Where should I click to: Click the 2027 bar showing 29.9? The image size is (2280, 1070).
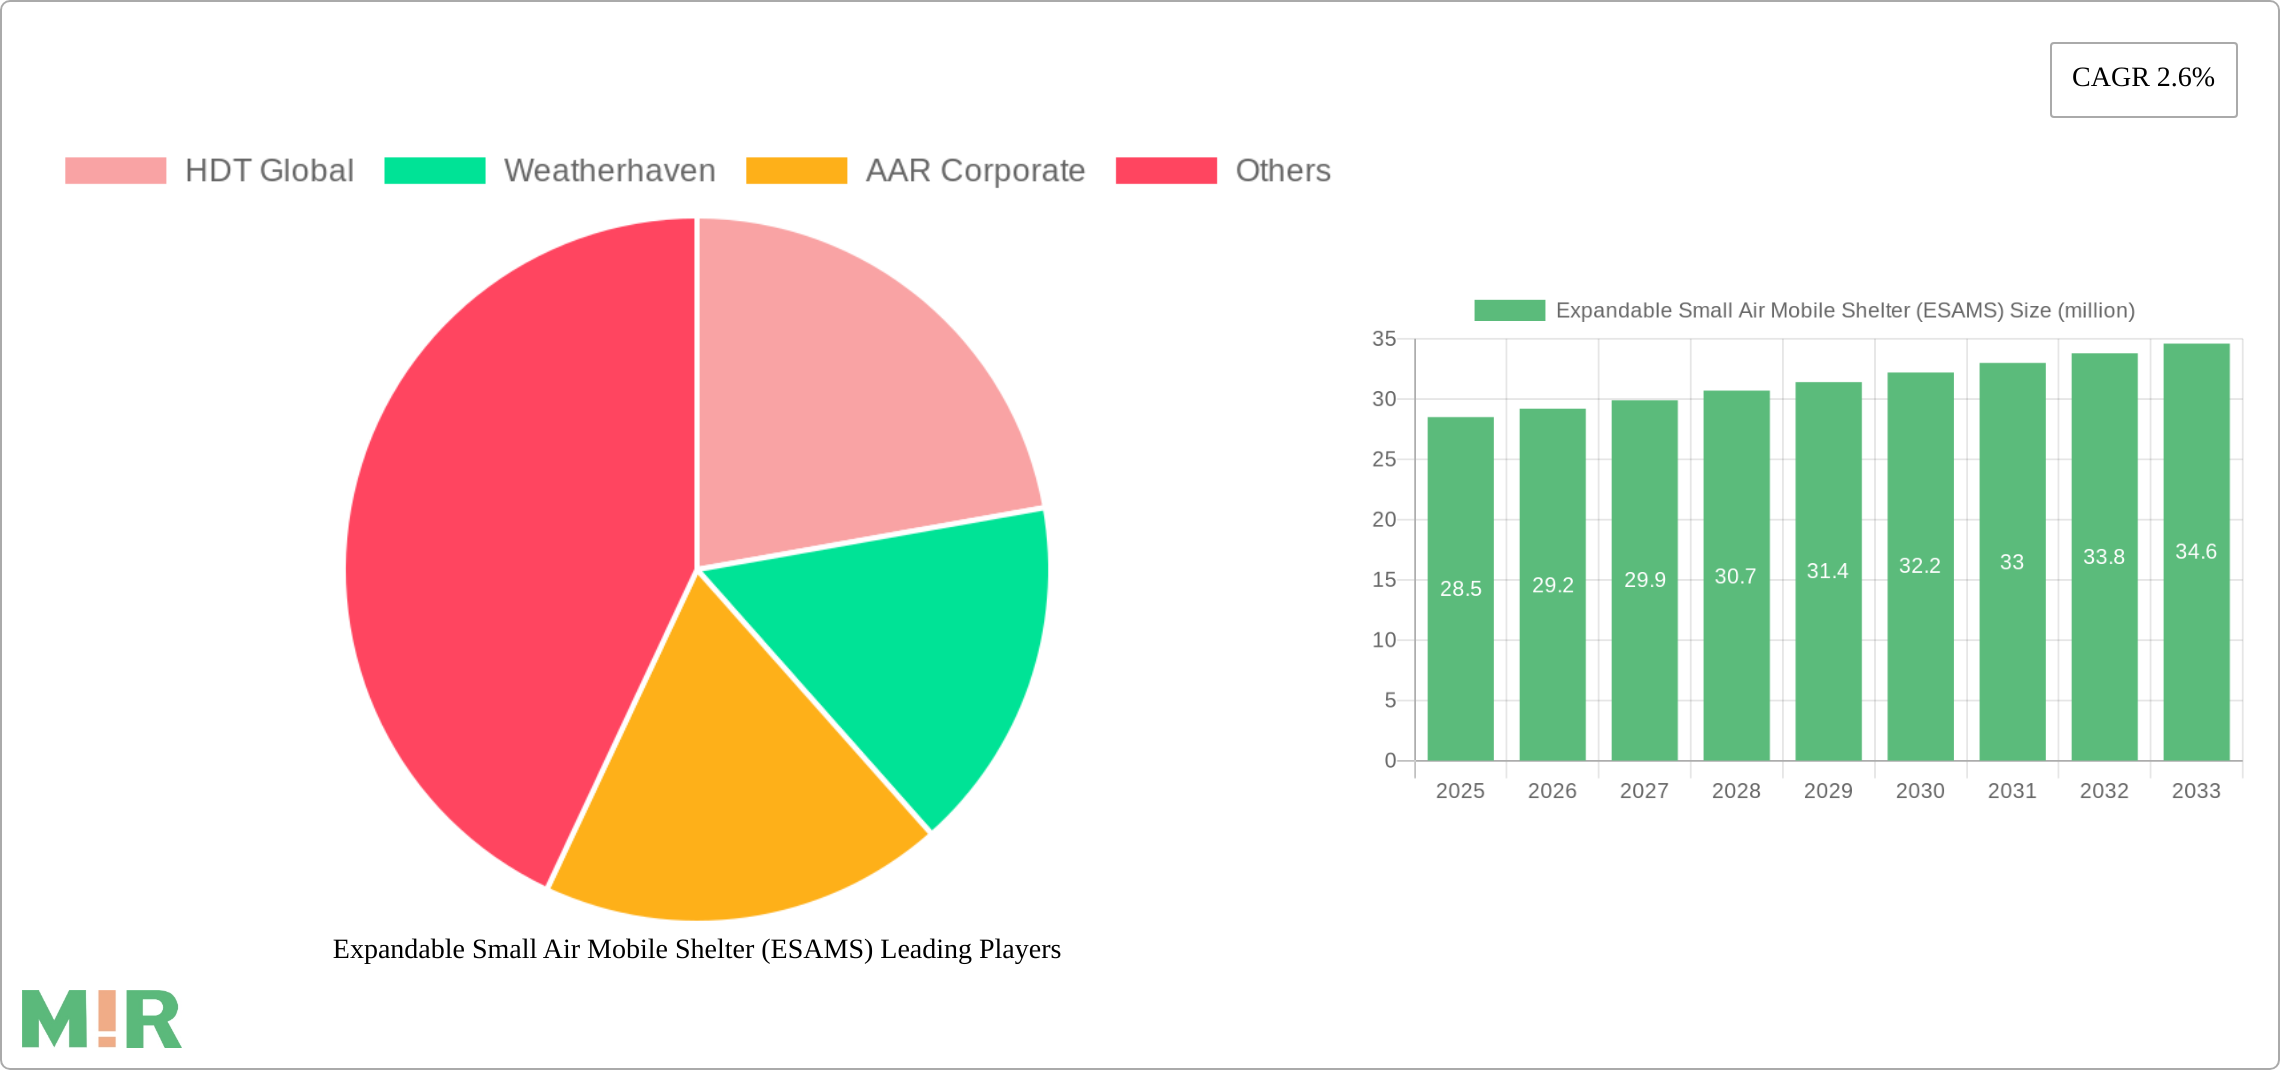[1644, 580]
